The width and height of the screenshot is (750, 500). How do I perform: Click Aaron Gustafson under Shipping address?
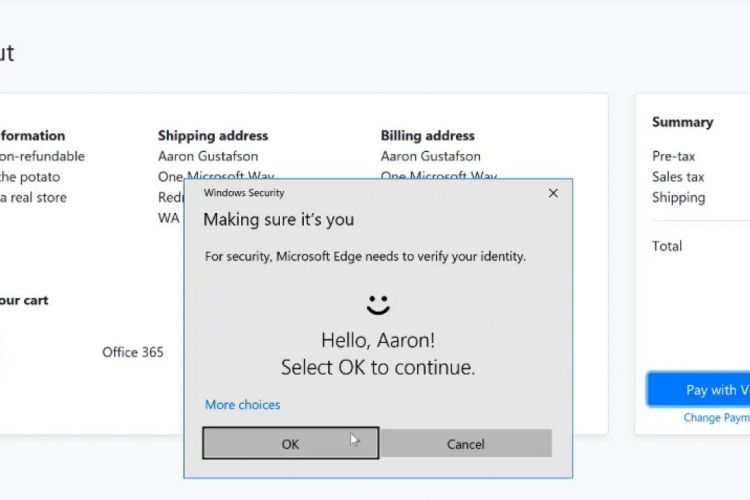pyautogui.click(x=208, y=156)
